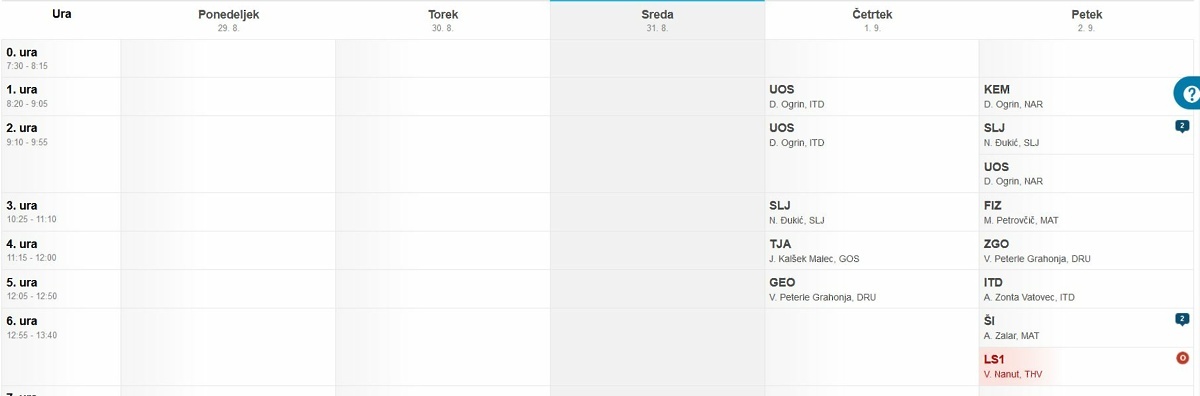
Task: Select the Sreda day column header
Action: pyautogui.click(x=657, y=20)
